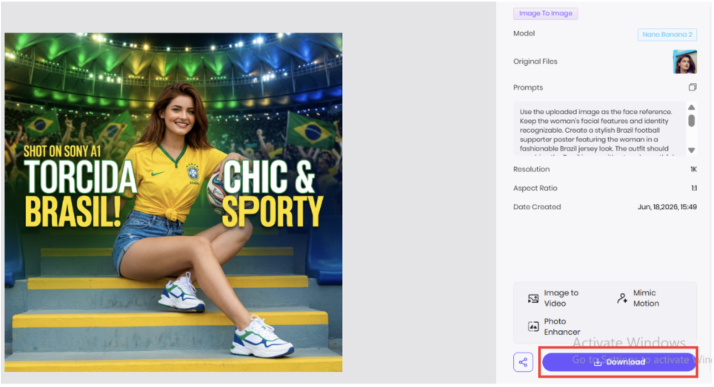Click the date value Jun, 18,2026, 15:49
This screenshot has height=387, width=714.
click(667, 207)
